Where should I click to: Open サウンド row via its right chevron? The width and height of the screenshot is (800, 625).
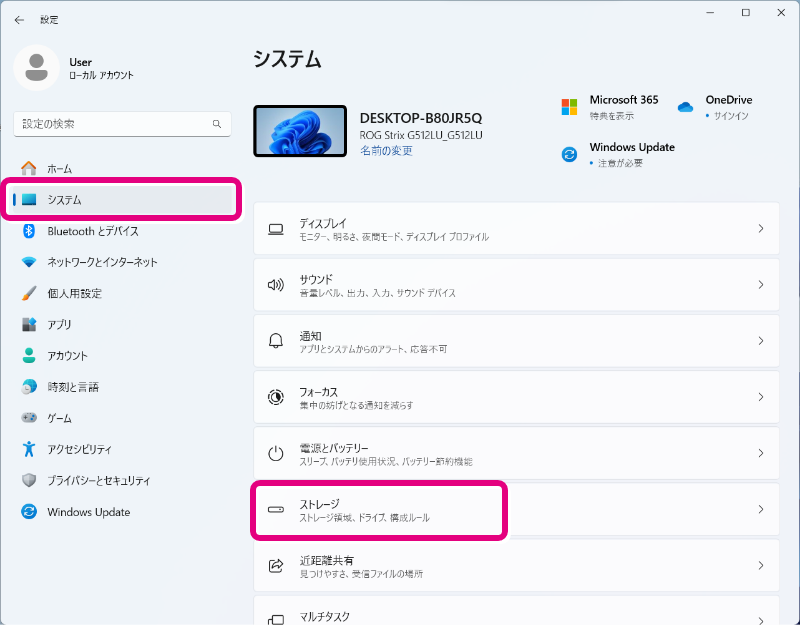[x=760, y=285]
